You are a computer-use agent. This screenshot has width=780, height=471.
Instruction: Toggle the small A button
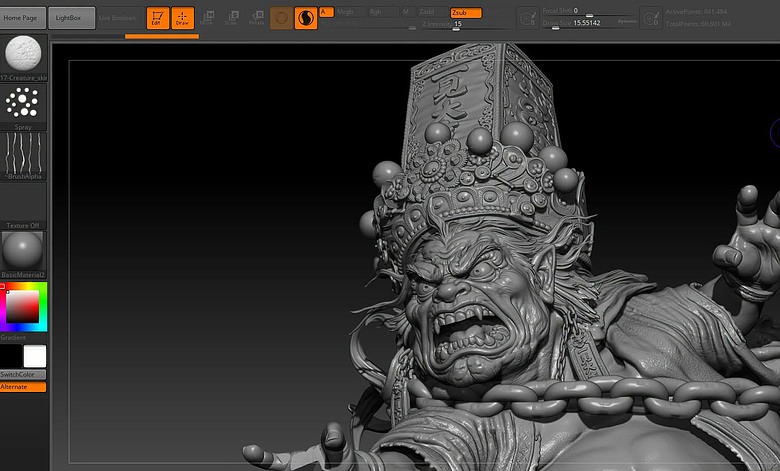click(326, 12)
